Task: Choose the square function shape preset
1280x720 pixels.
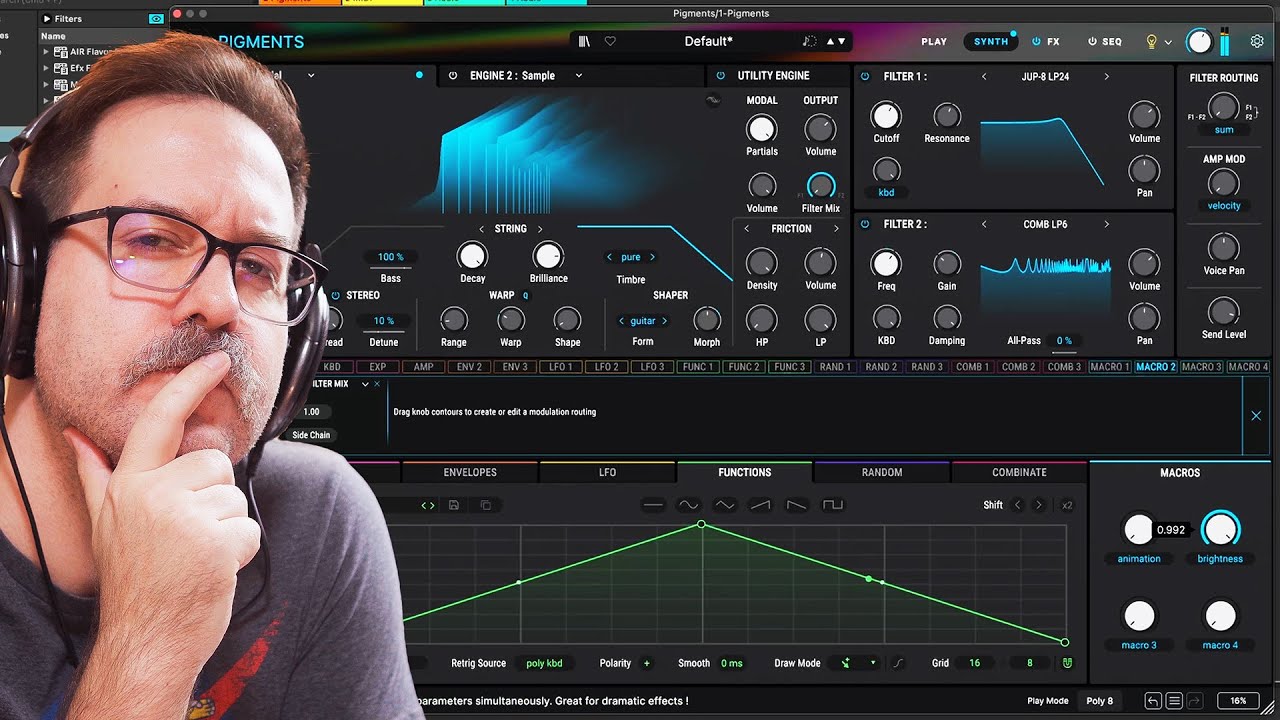Action: (832, 505)
